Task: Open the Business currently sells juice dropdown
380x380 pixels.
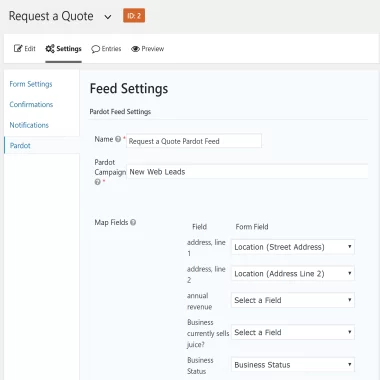Action: [293, 332]
